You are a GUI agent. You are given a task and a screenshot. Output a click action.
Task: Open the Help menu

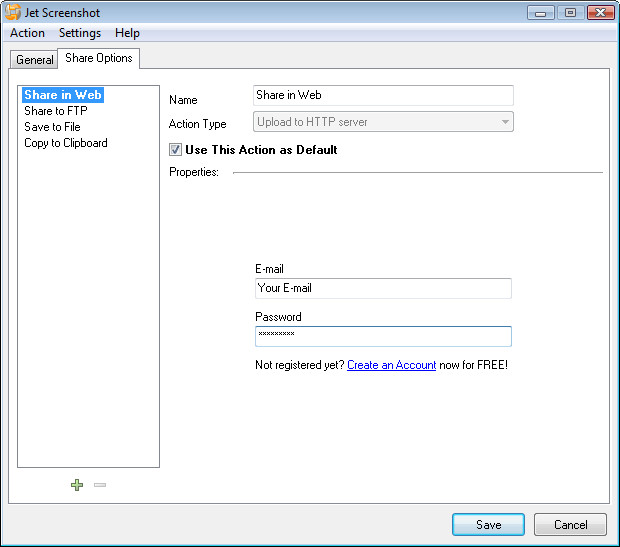[127, 33]
